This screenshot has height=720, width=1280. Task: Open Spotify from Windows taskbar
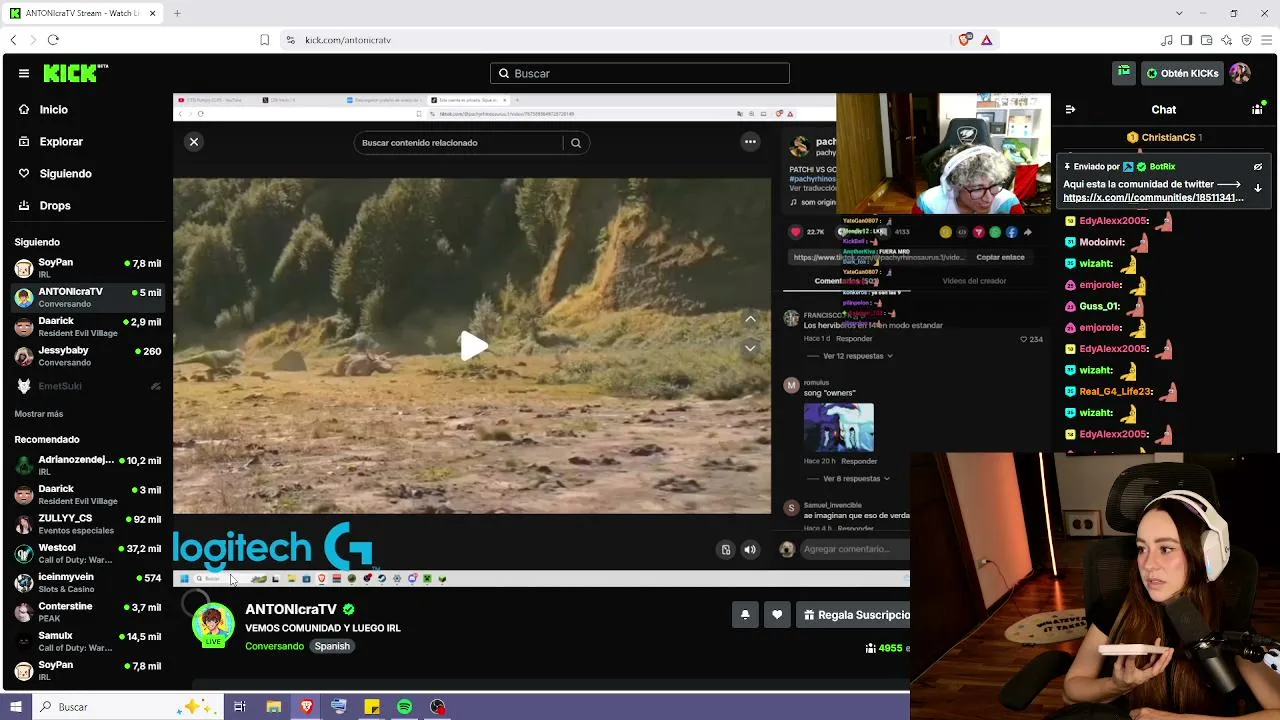(x=404, y=707)
